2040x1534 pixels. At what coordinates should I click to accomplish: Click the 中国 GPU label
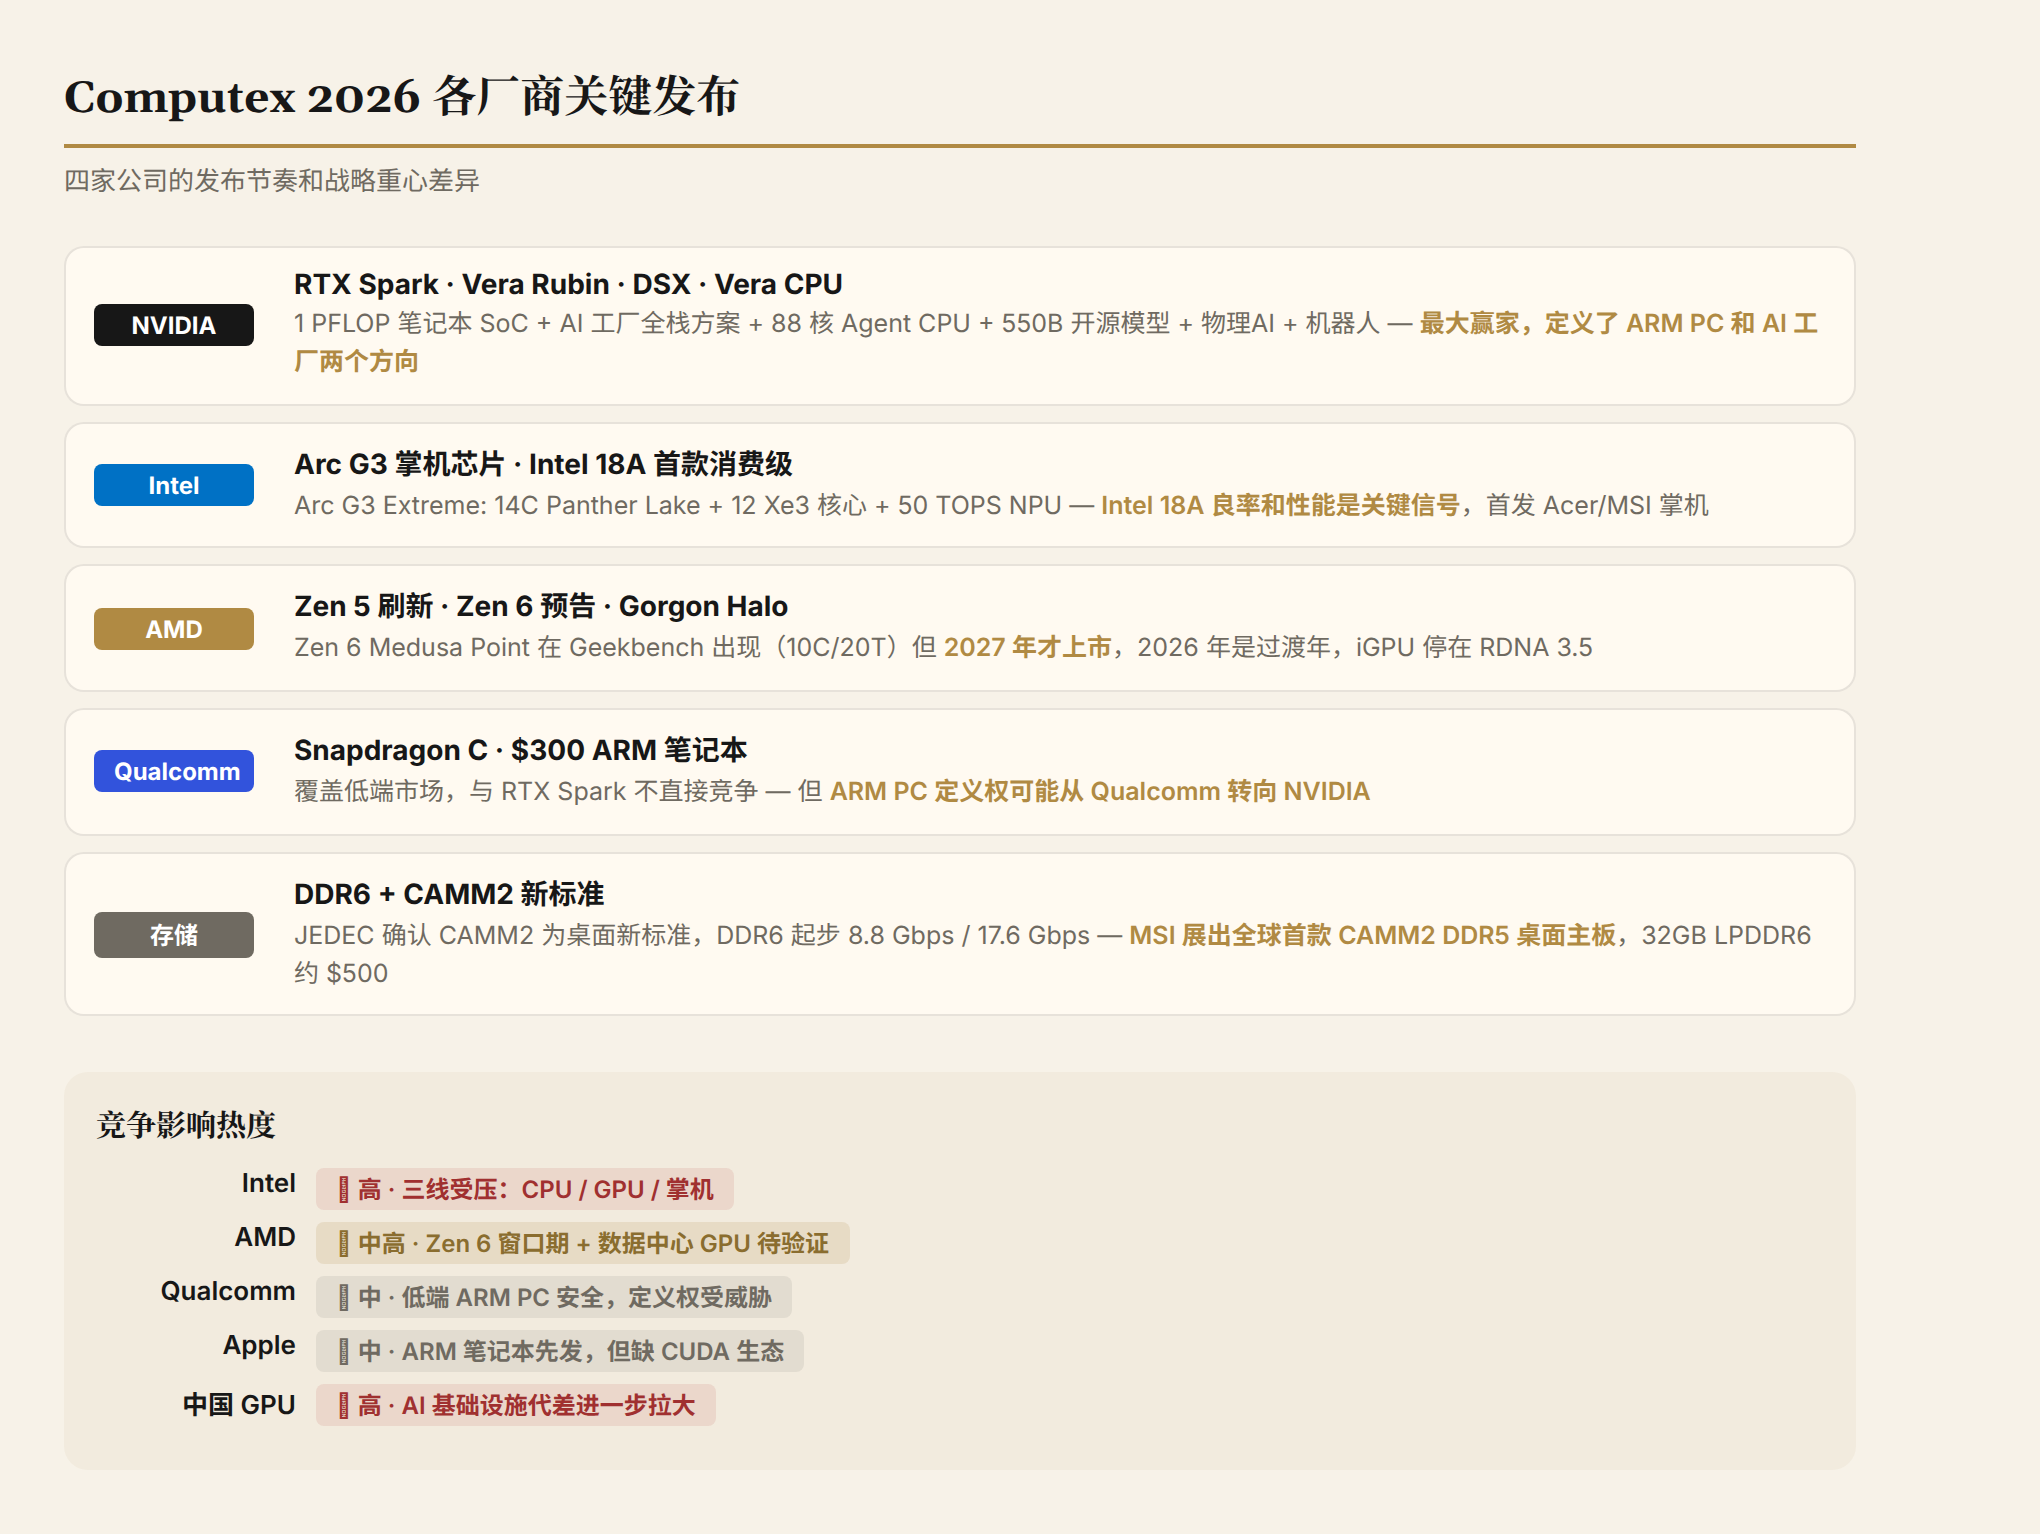pos(239,1405)
